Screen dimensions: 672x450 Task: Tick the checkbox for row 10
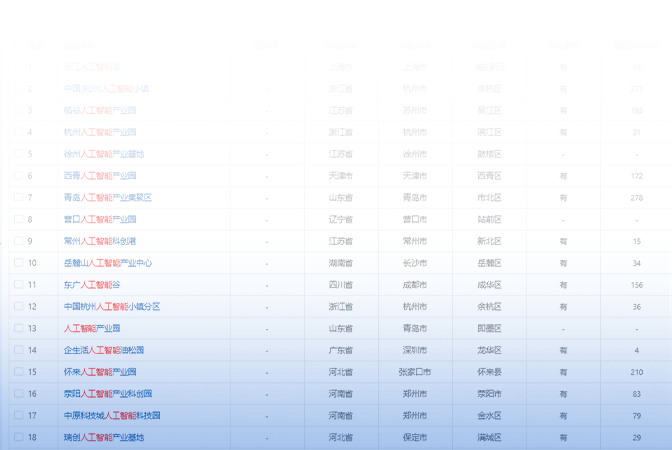[x=18, y=263]
